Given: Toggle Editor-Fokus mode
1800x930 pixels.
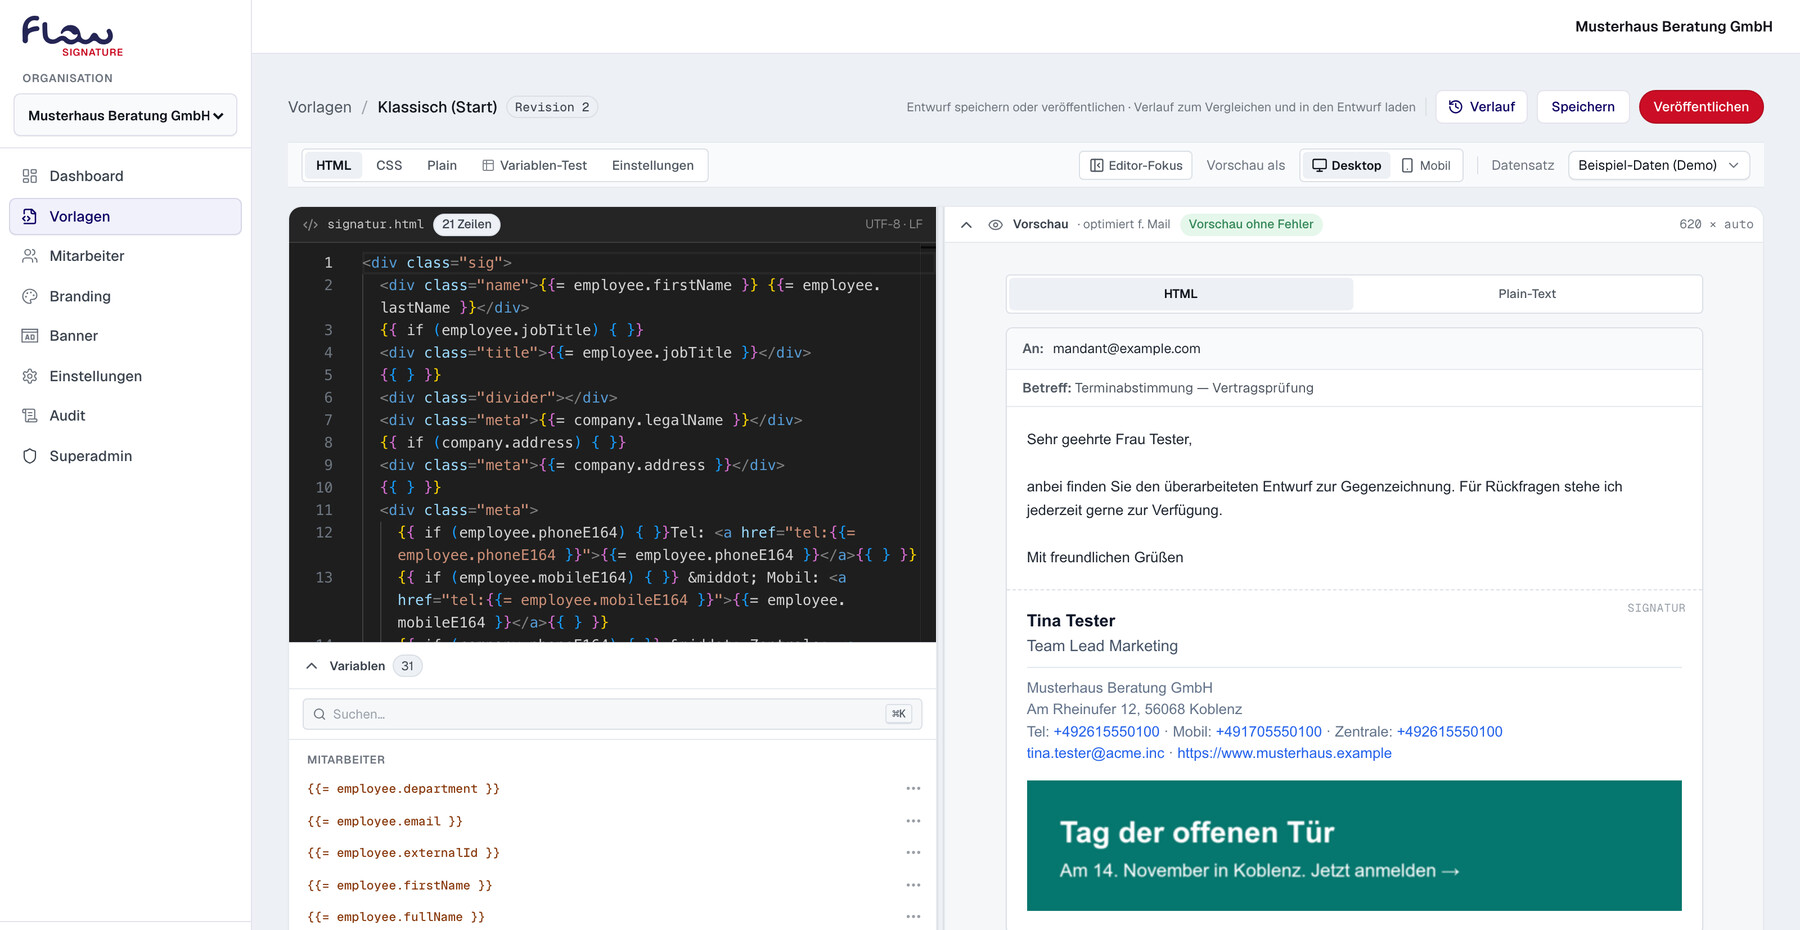Looking at the screenshot, I should click(x=1136, y=166).
